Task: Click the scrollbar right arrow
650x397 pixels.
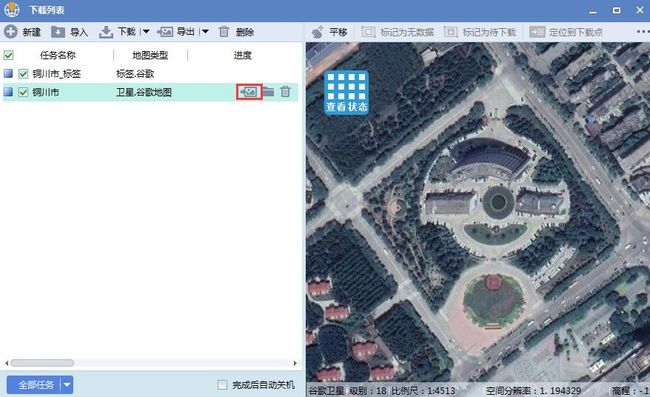Action: tap(295, 363)
